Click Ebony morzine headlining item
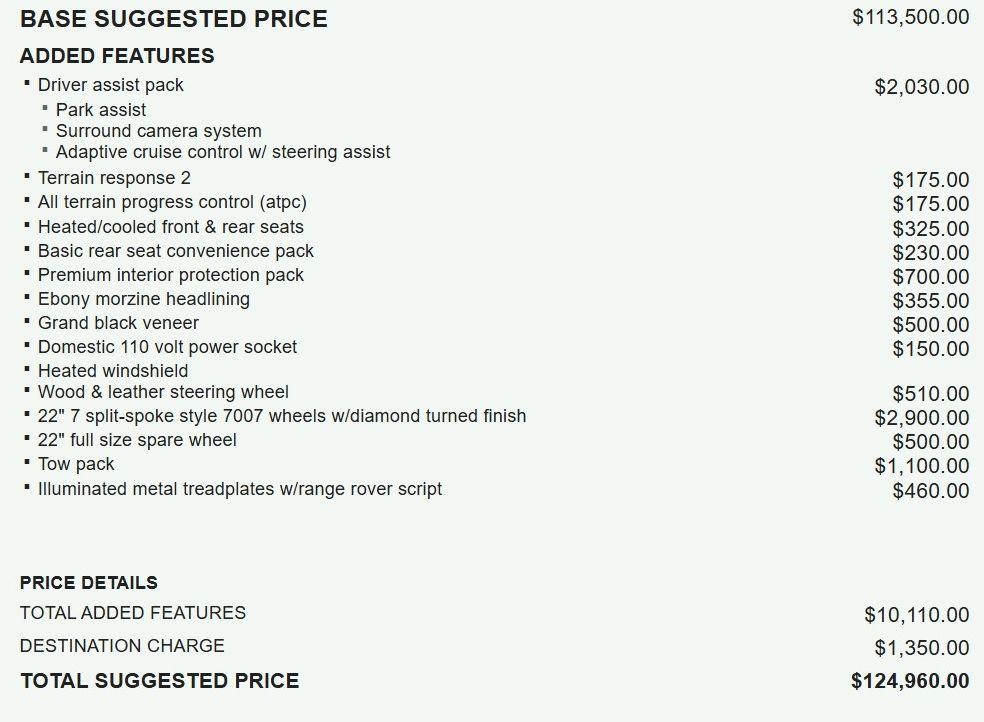 [144, 299]
